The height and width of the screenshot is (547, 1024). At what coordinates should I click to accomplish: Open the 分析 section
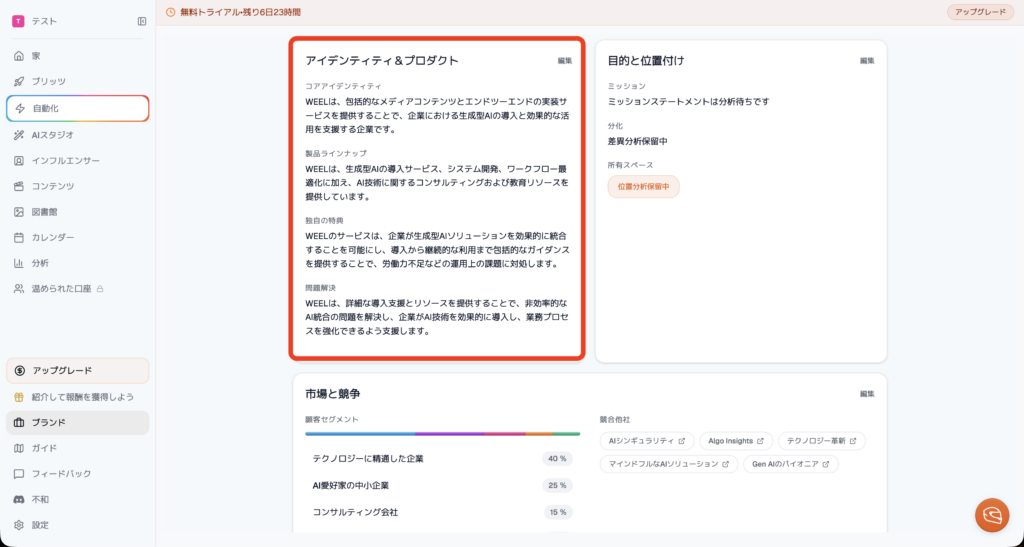click(x=78, y=263)
